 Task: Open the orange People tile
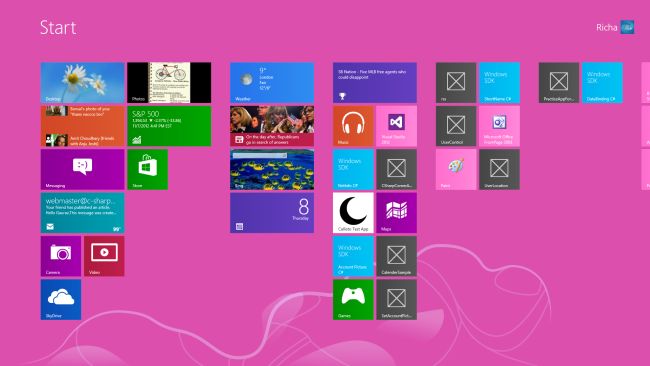click(x=82, y=126)
